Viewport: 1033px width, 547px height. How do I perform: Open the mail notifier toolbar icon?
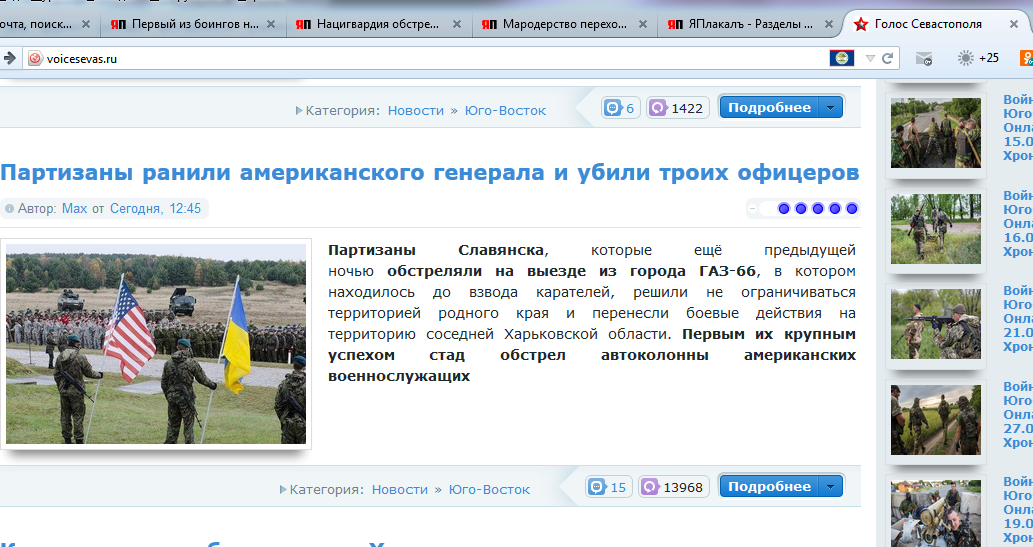(x=924, y=59)
